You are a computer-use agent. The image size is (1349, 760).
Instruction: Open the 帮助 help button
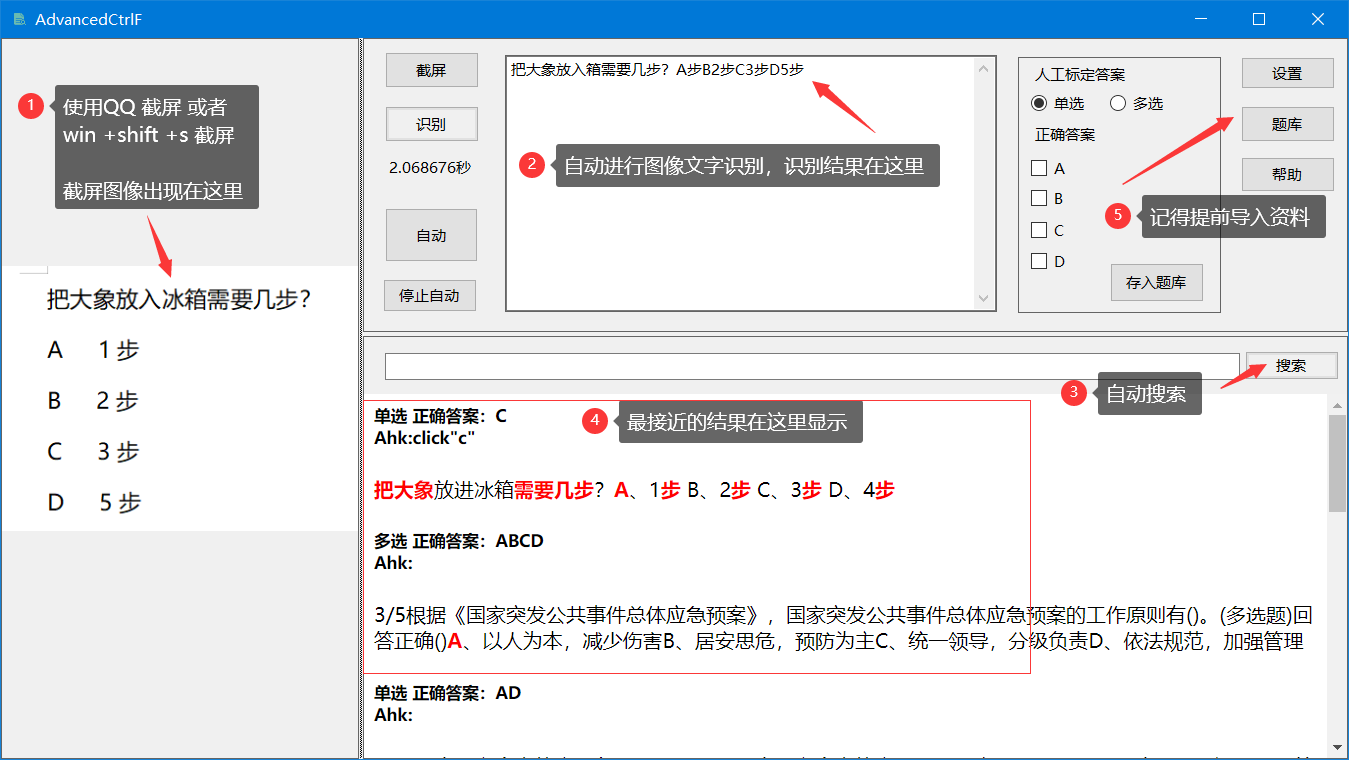(1287, 174)
